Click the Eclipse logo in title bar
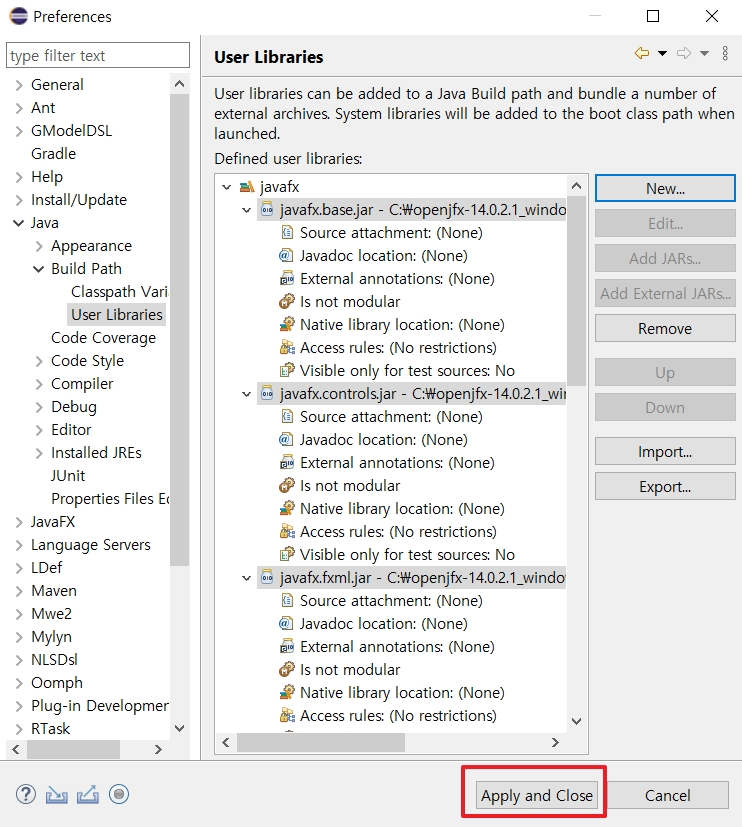The width and height of the screenshot is (742, 827). 18,16
